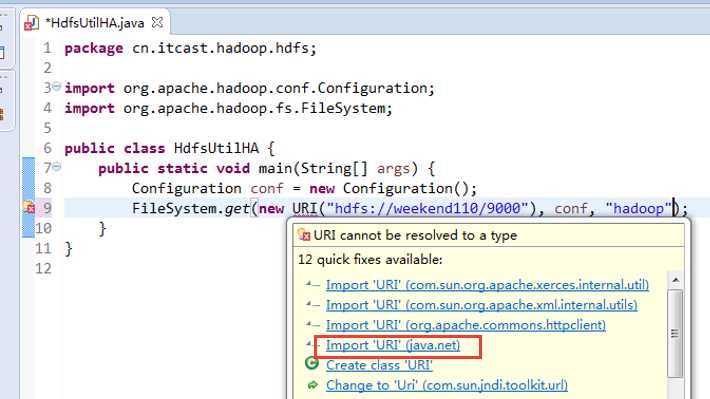This screenshot has height=399, width=710.
Task: Close the HdfsUtilHA.java tab
Action: pos(157,22)
